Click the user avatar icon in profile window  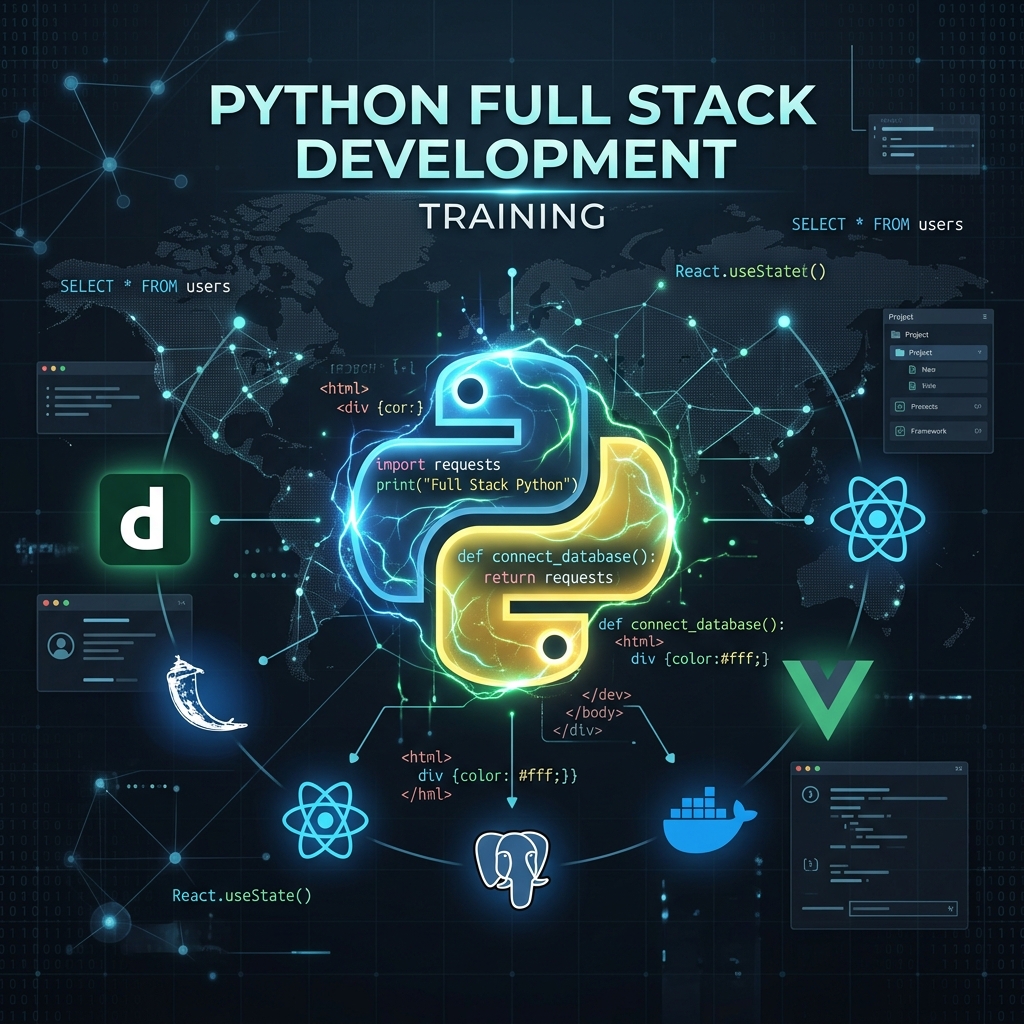61,645
